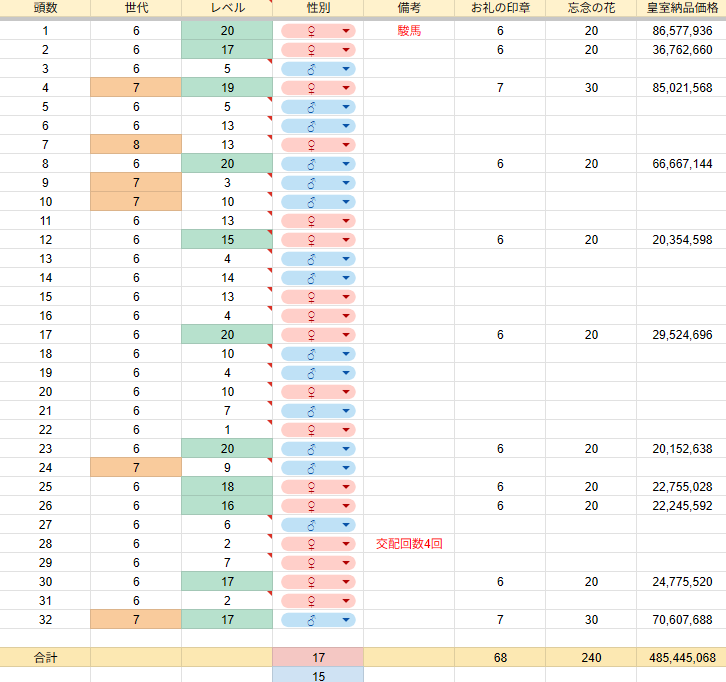Select the blue male count cell 15
Screen dimensions: 726x682
(318, 676)
